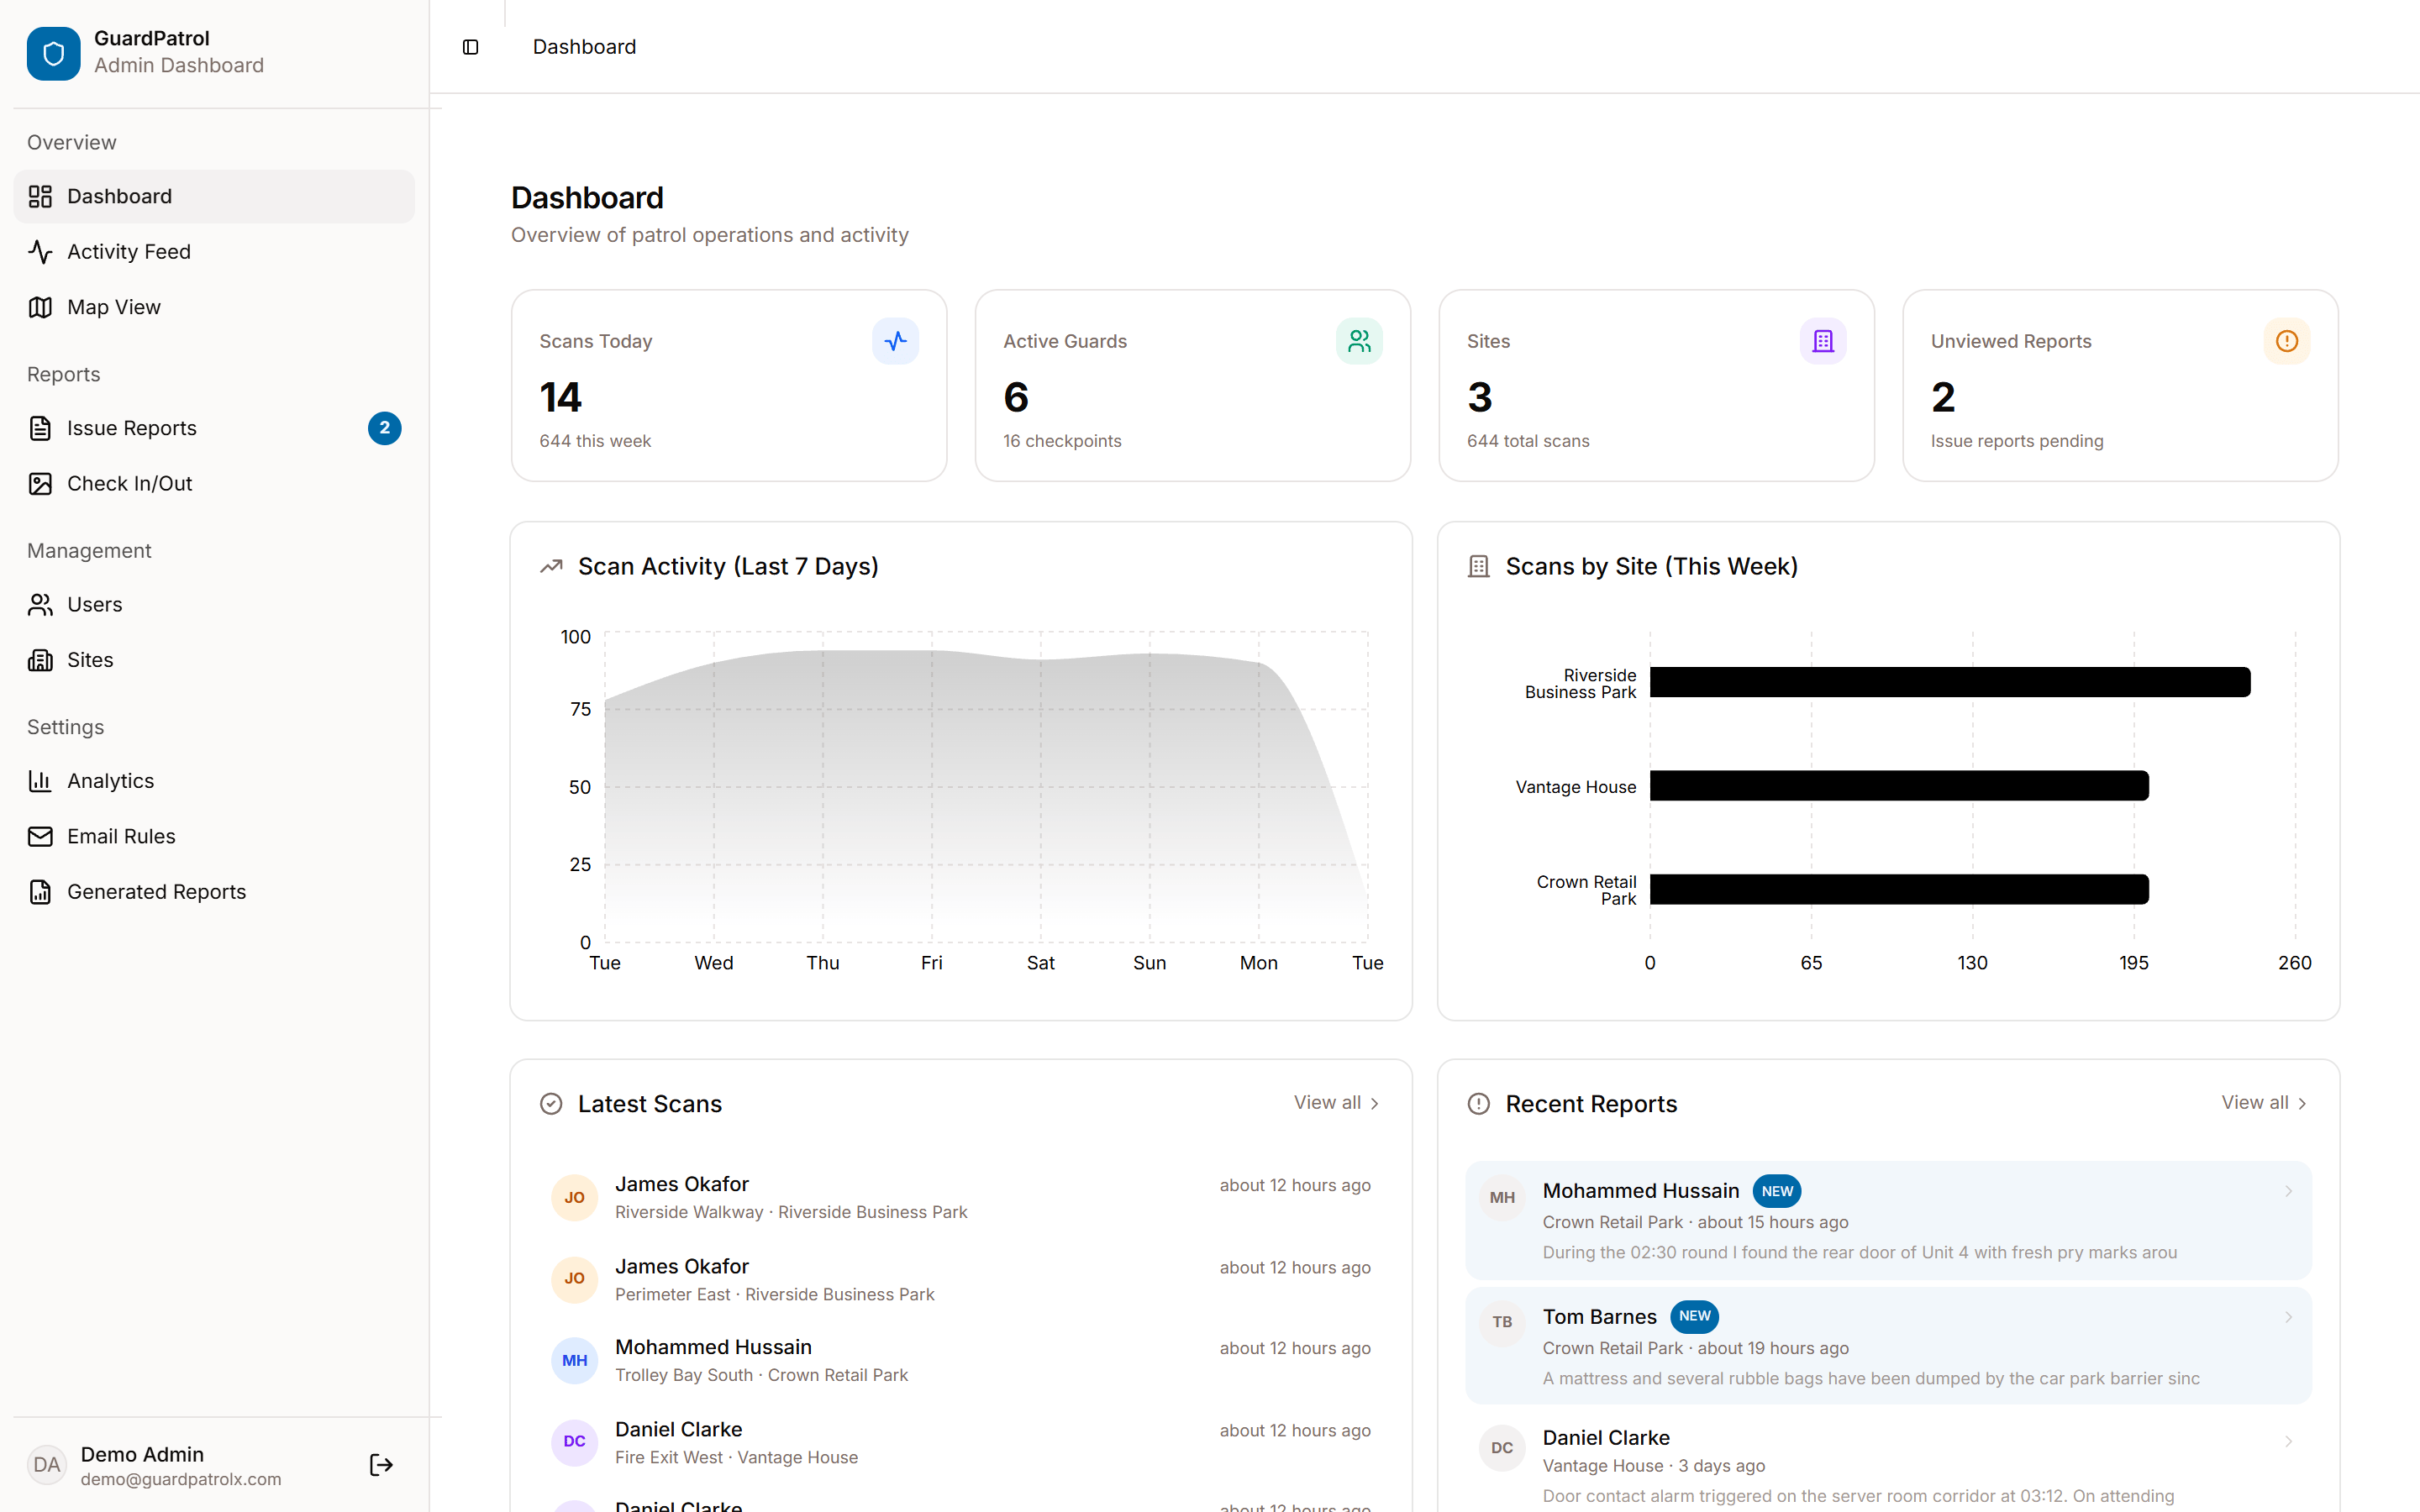Screen dimensions: 2420x1512
Task: Open the Dashboard menu item
Action: click(214, 196)
